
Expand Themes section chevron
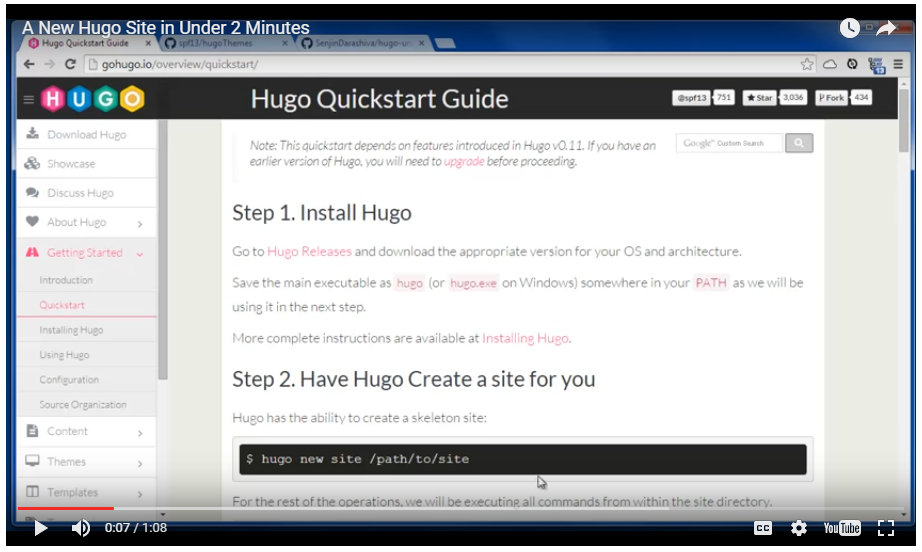tap(140, 463)
